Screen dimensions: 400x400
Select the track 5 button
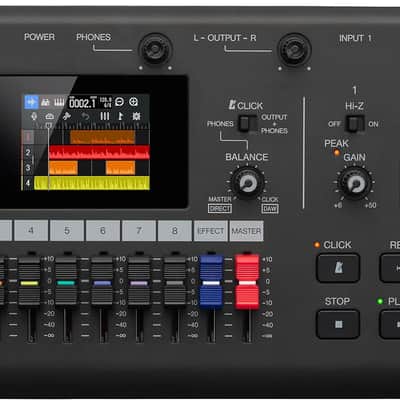[67, 231]
